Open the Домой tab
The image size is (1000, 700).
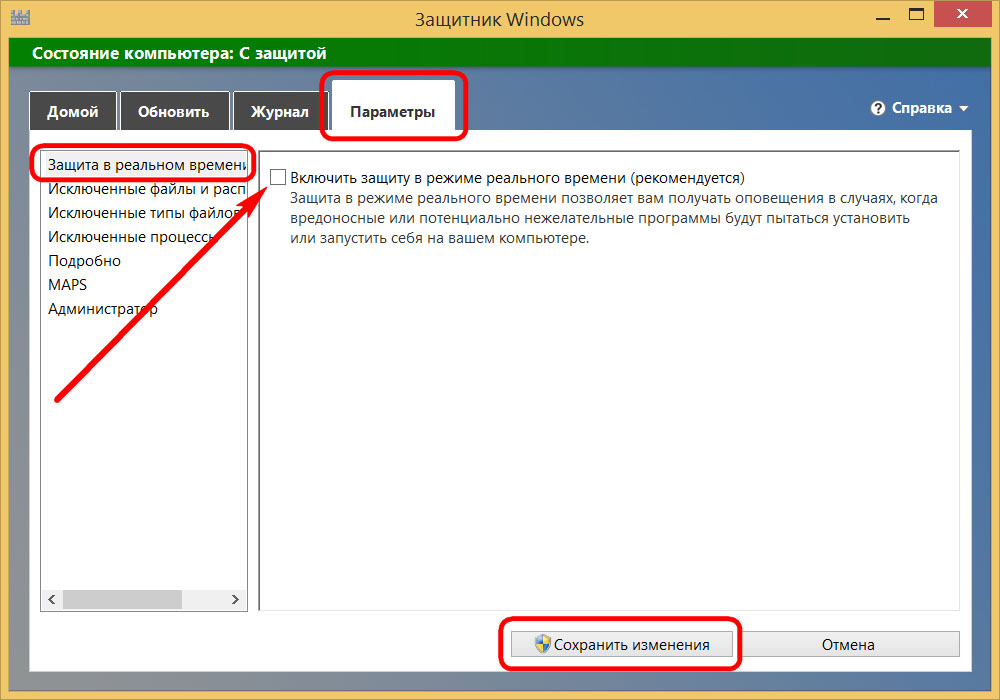[73, 112]
